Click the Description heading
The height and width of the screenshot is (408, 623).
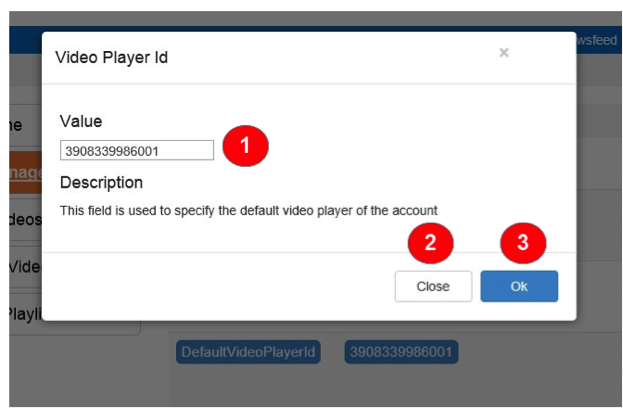tap(101, 183)
